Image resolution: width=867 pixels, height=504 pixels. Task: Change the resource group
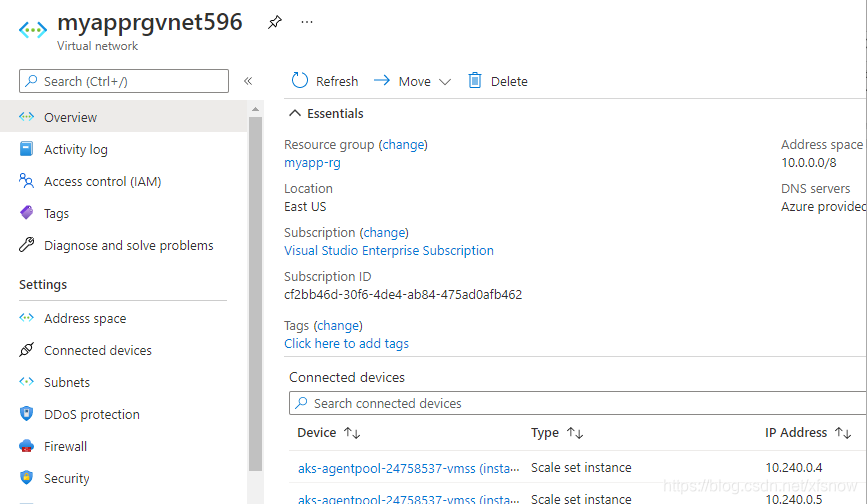(404, 145)
